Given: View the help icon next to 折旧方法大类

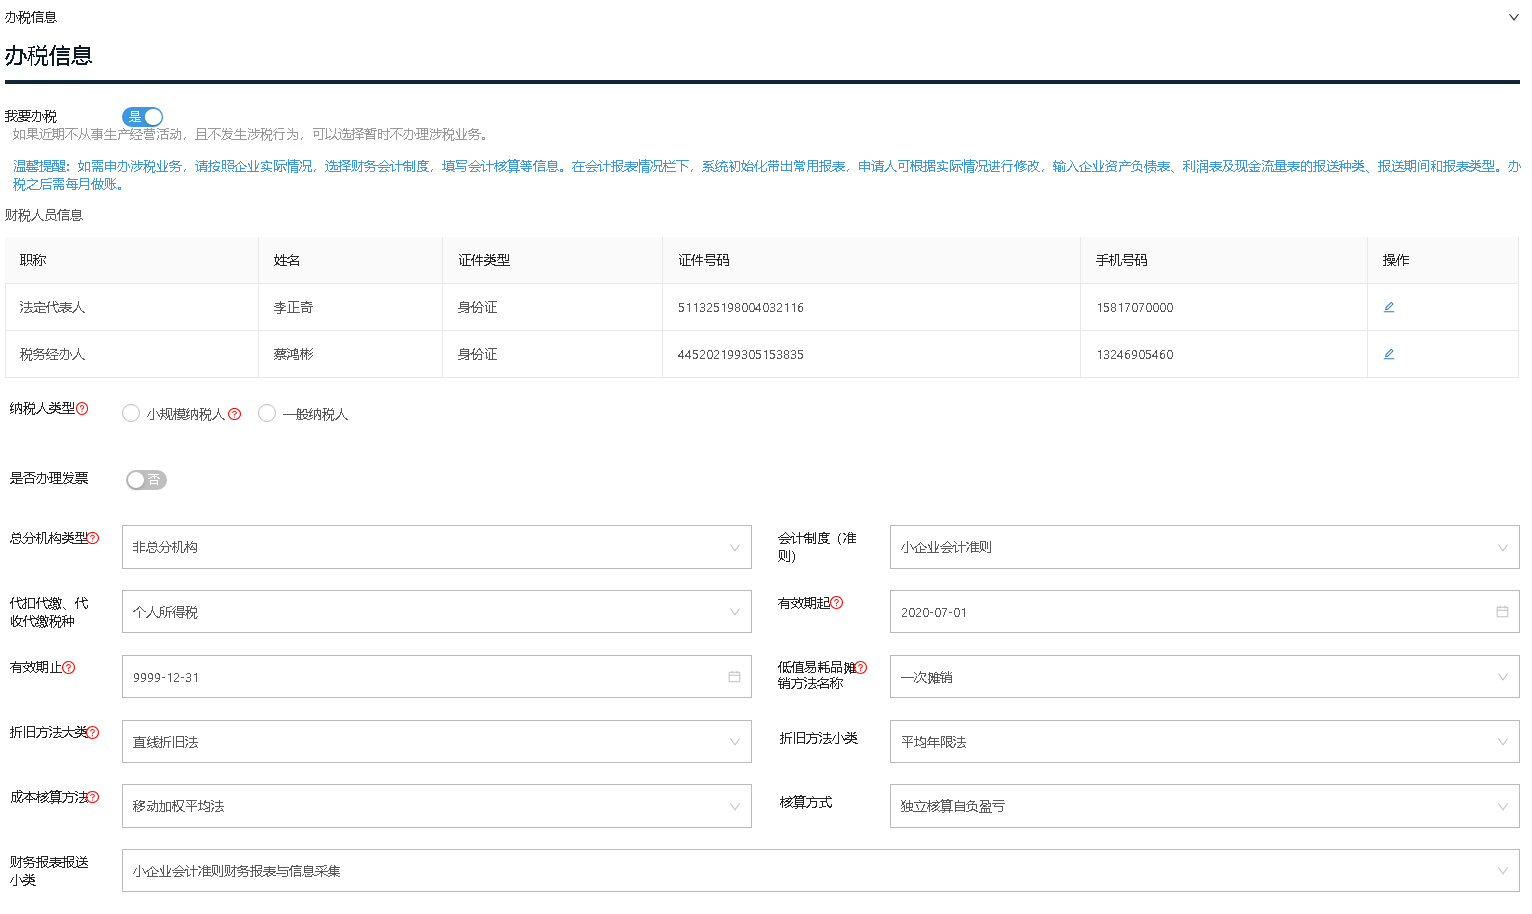Looking at the screenshot, I should 92,732.
